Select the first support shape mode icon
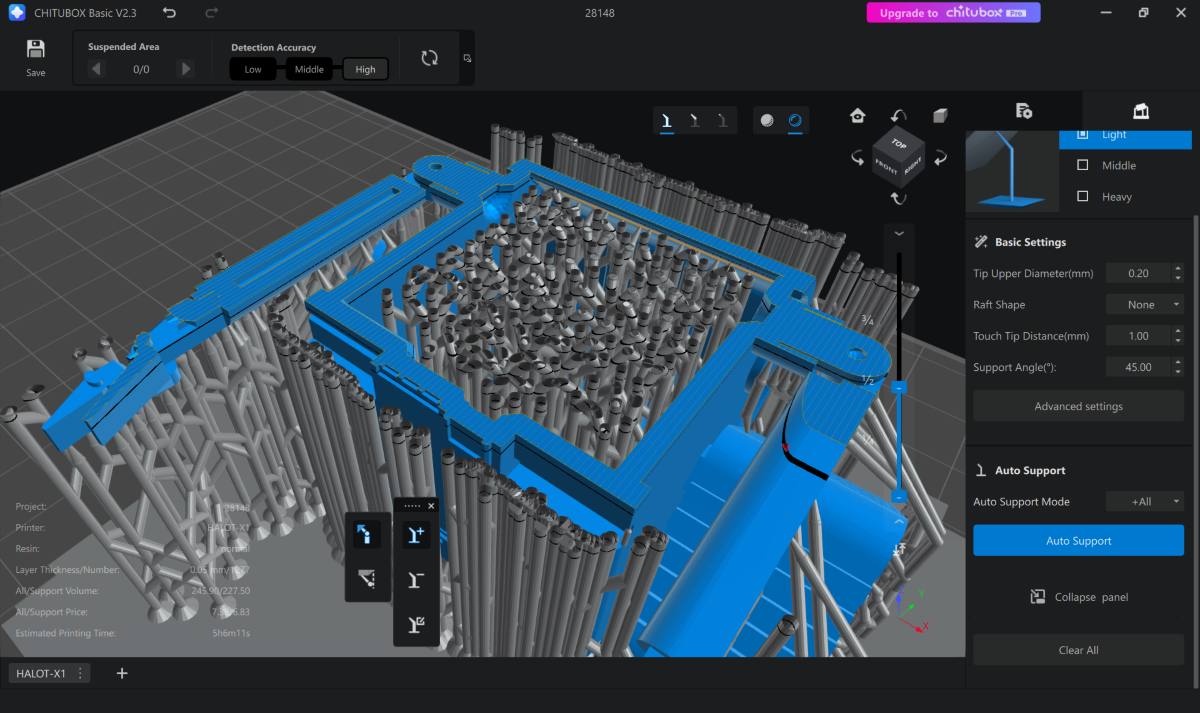 coord(665,120)
